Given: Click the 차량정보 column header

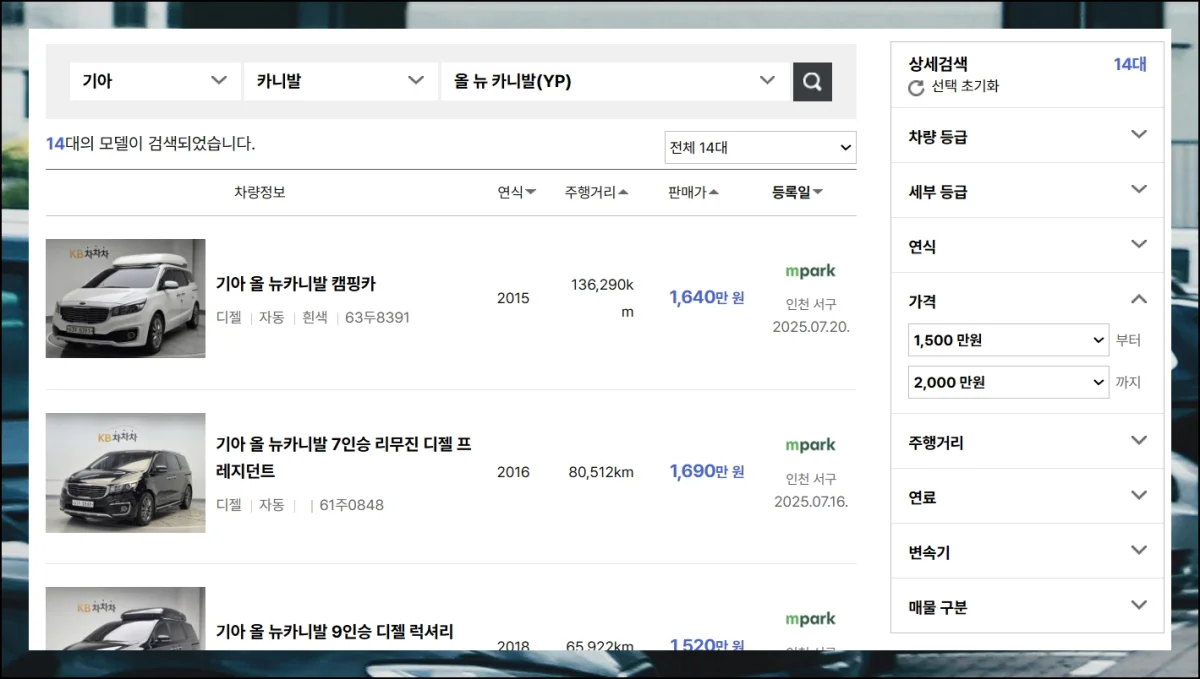Looking at the screenshot, I should 260,192.
